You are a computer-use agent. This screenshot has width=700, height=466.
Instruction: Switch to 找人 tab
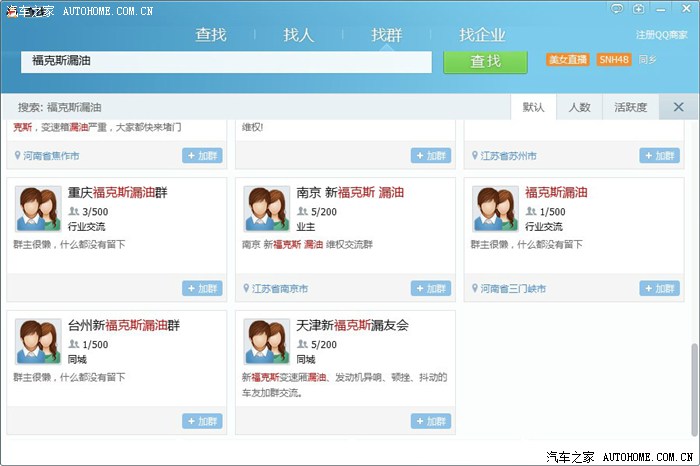(x=298, y=35)
